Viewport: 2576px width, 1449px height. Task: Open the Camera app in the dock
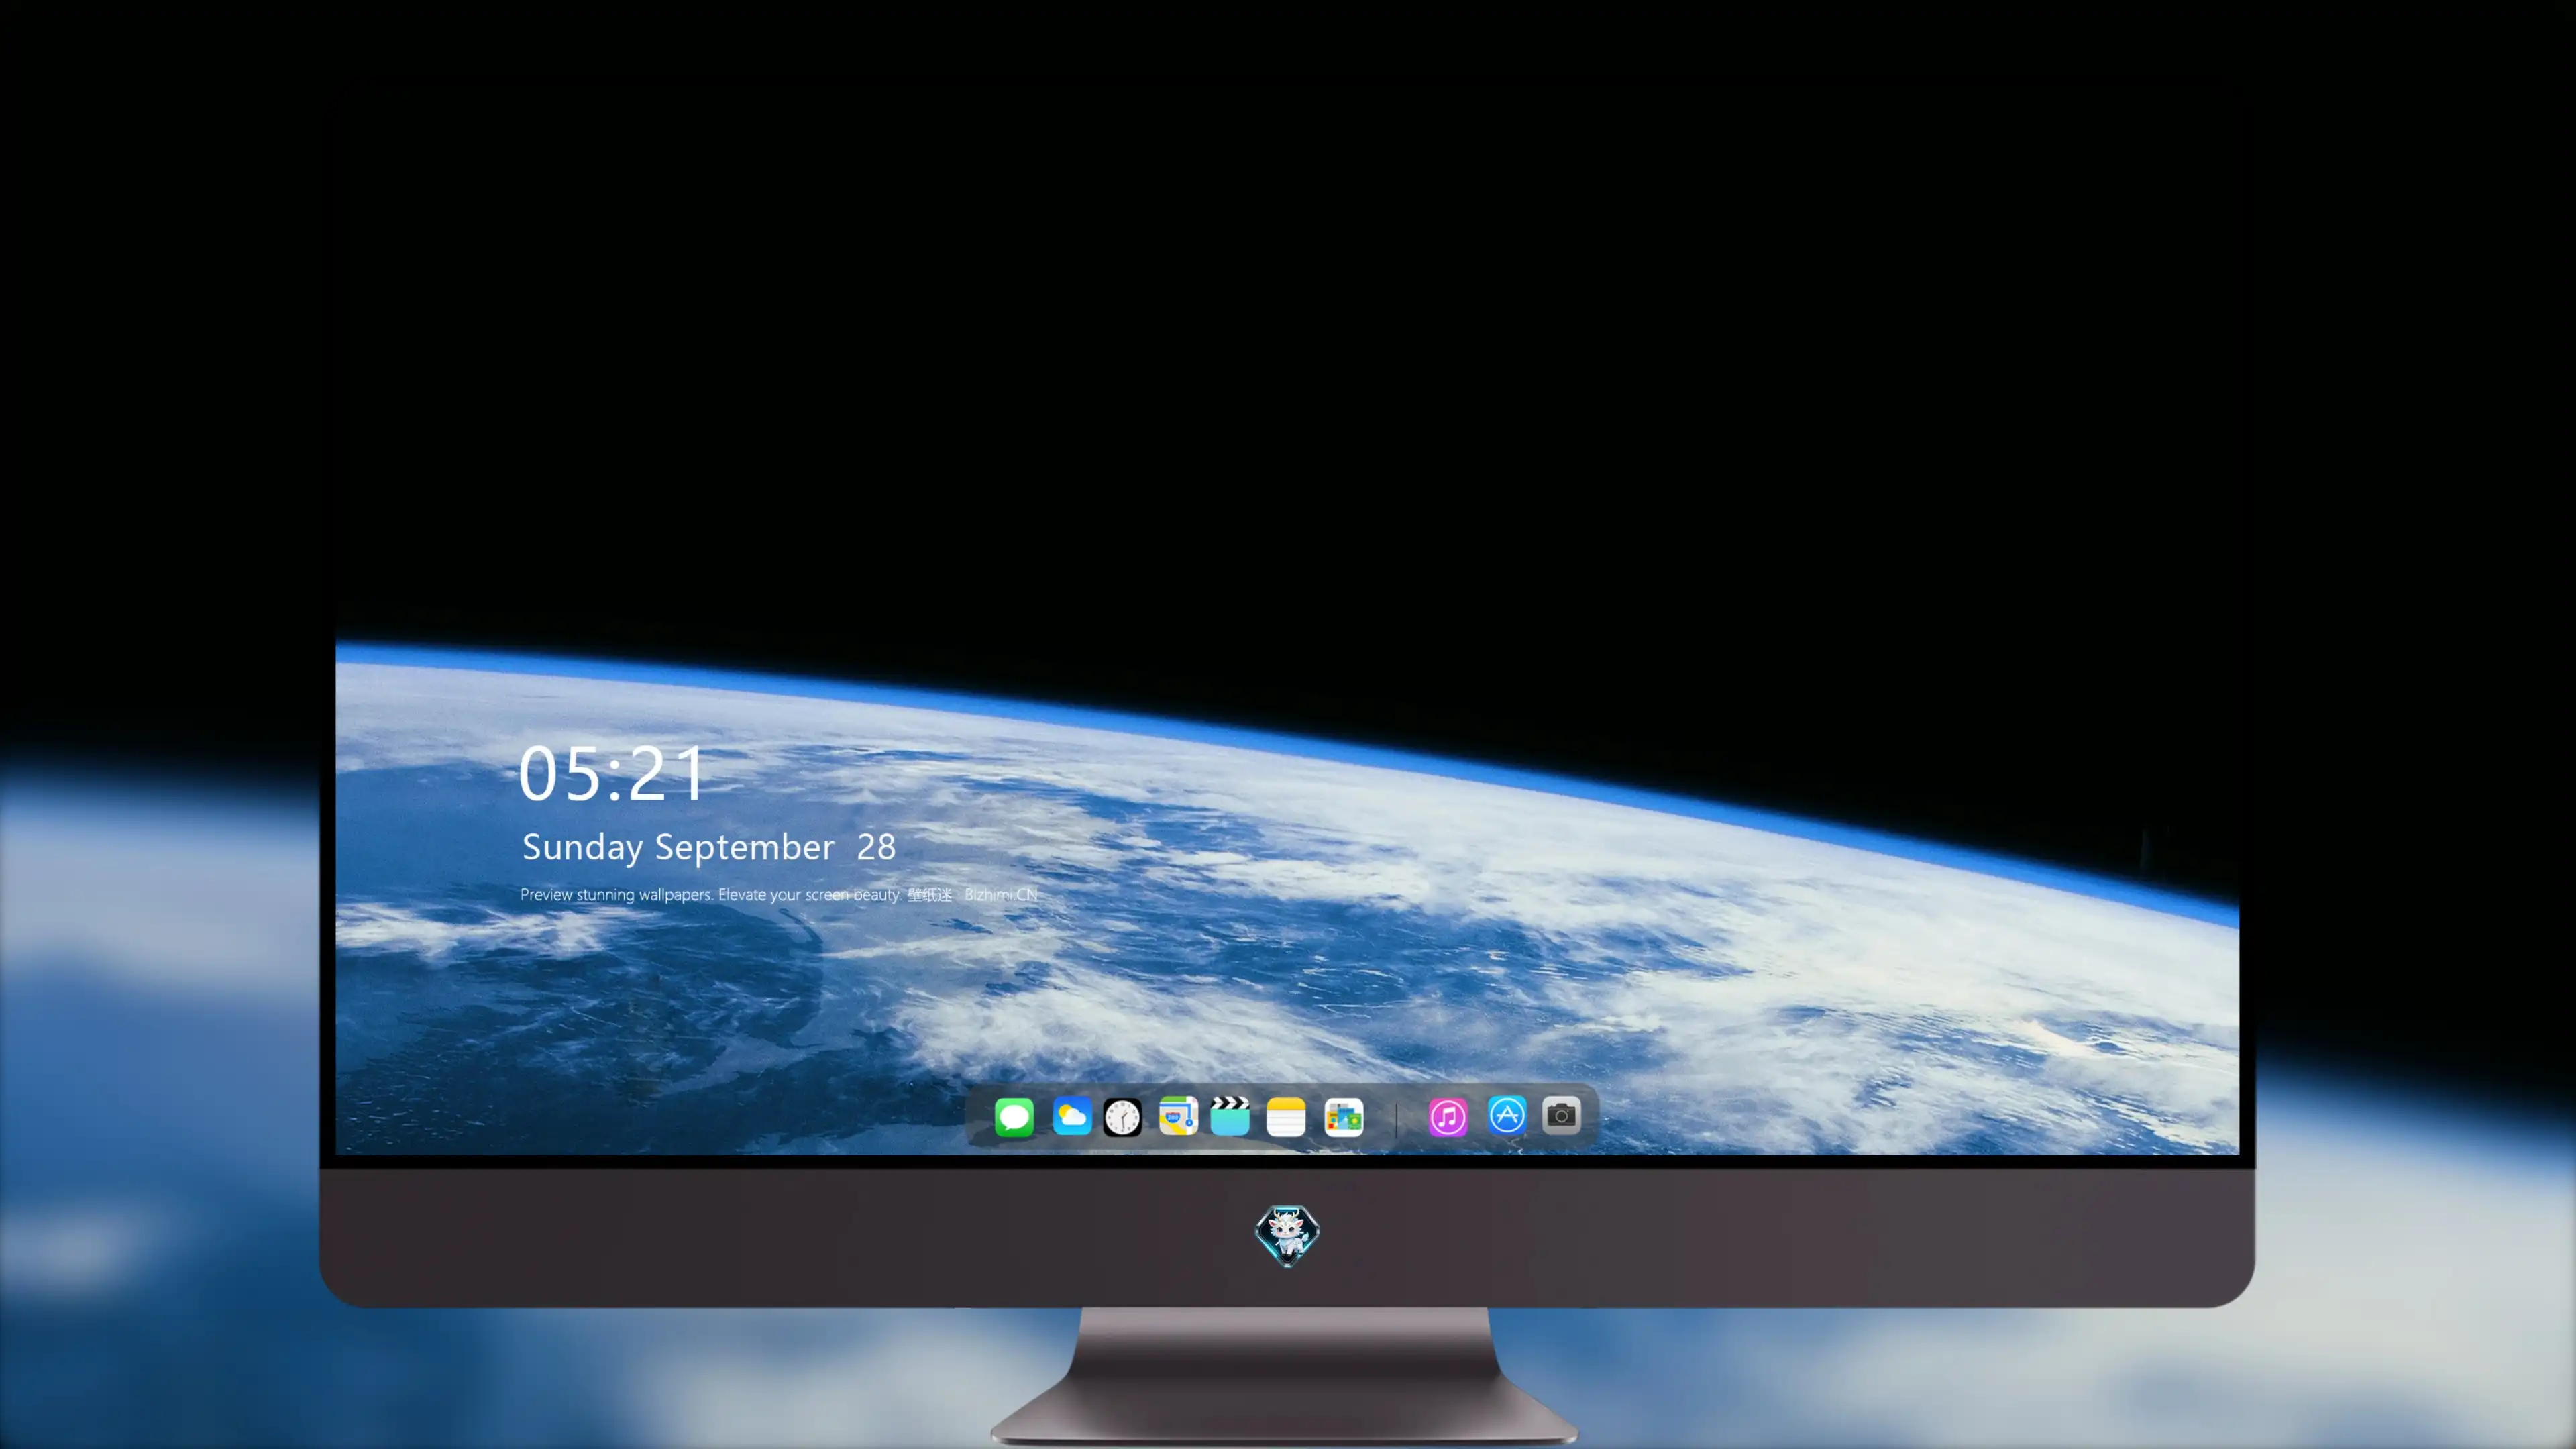pyautogui.click(x=1561, y=1115)
